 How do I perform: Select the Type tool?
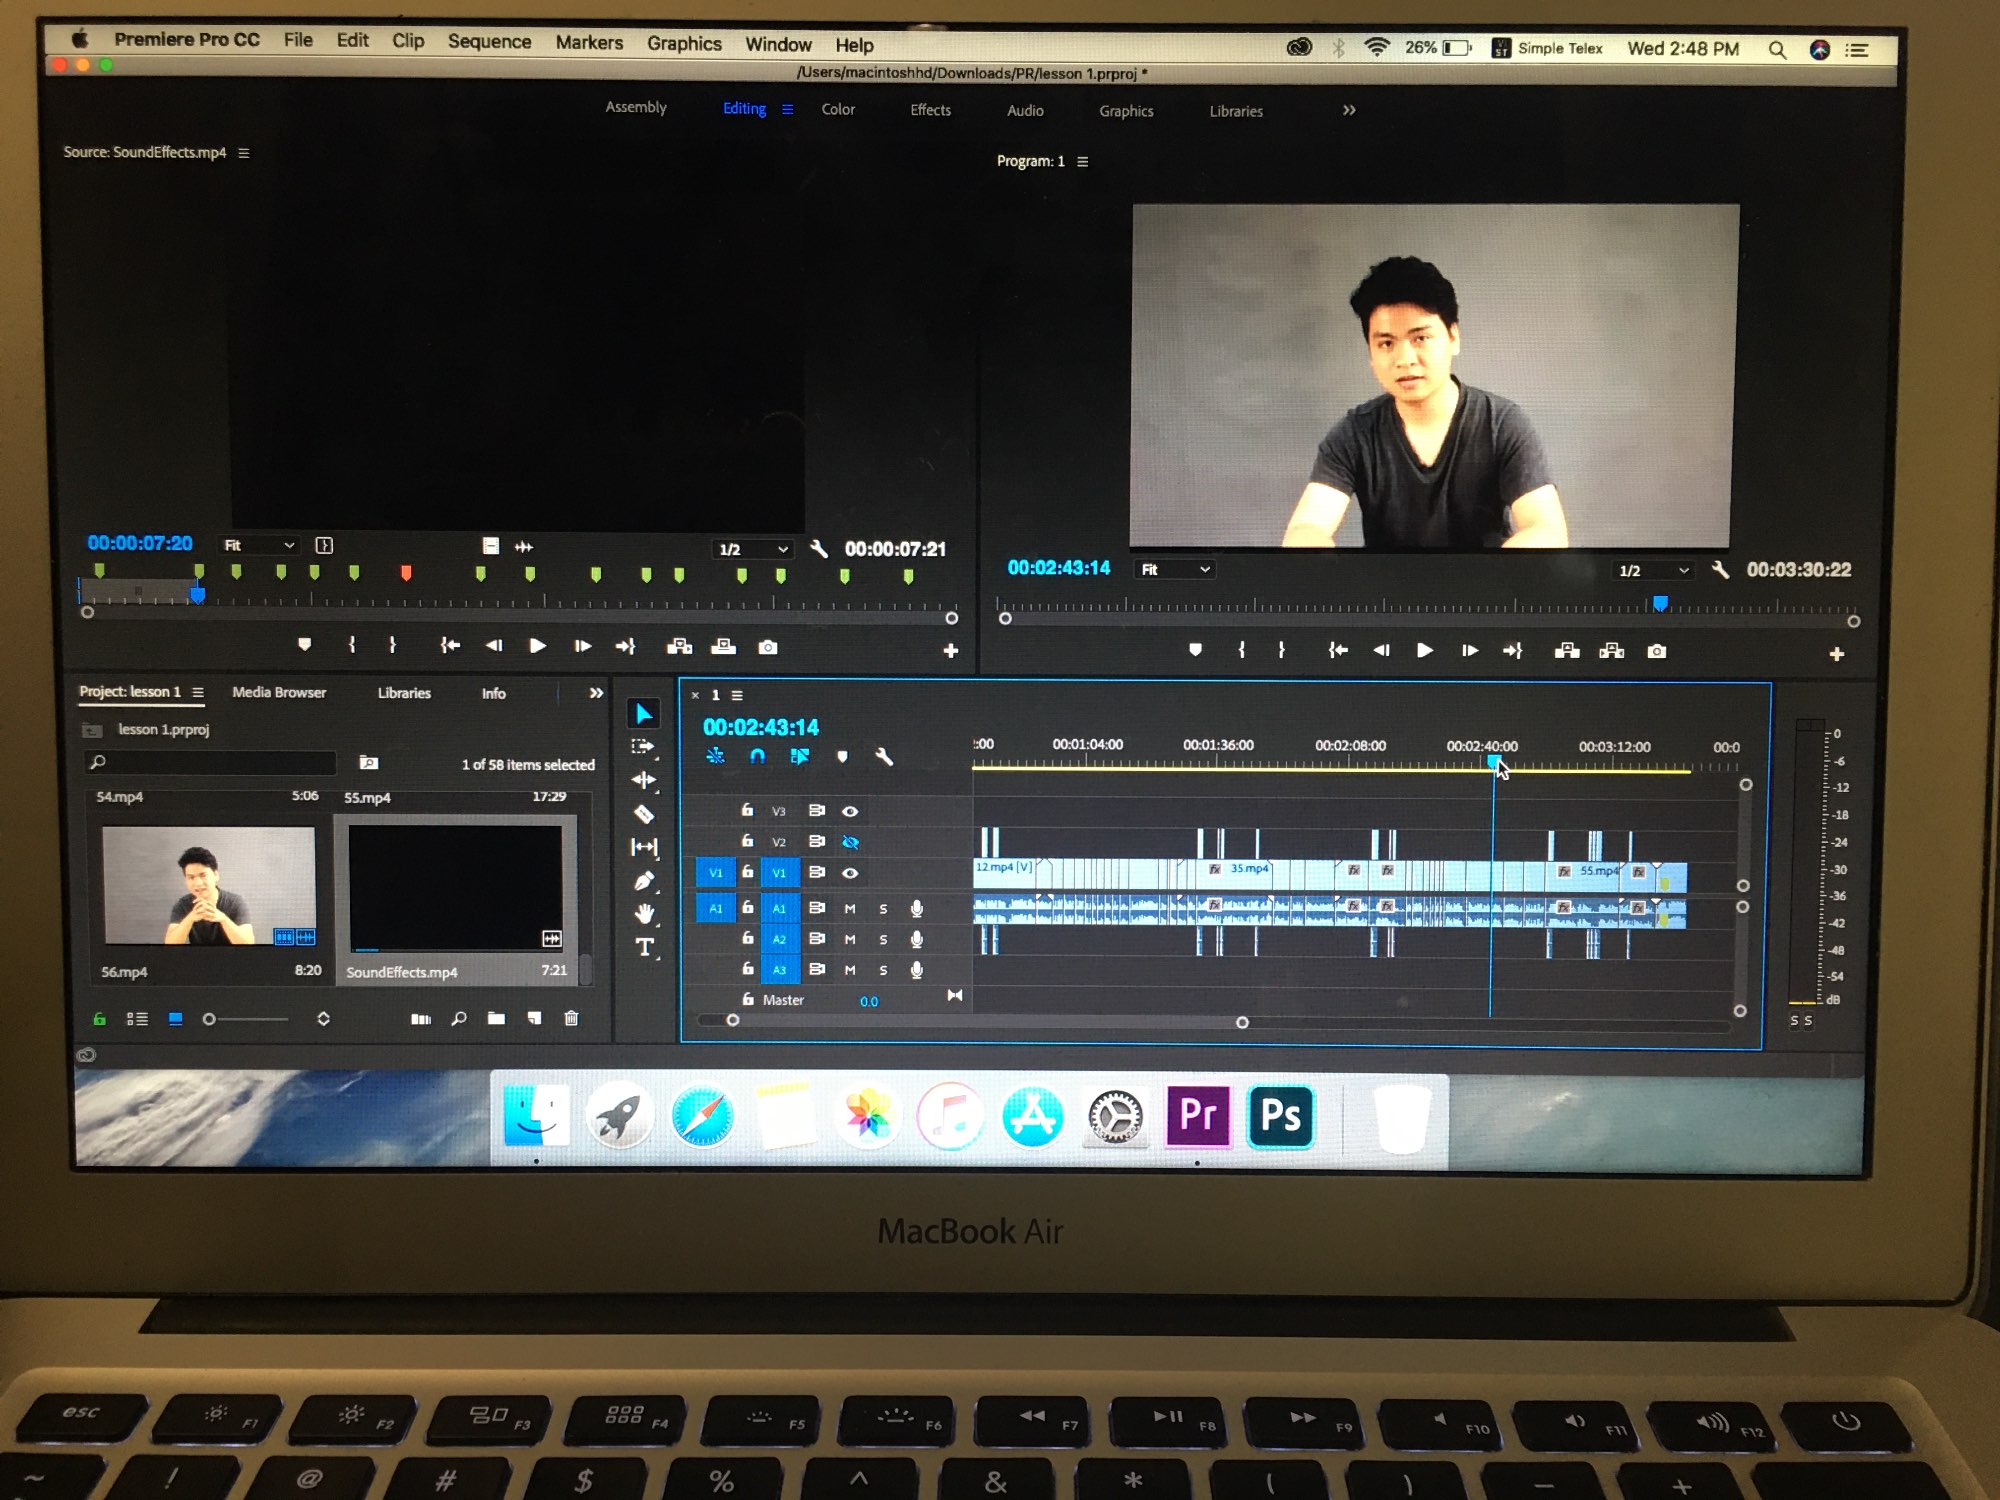coord(644,947)
